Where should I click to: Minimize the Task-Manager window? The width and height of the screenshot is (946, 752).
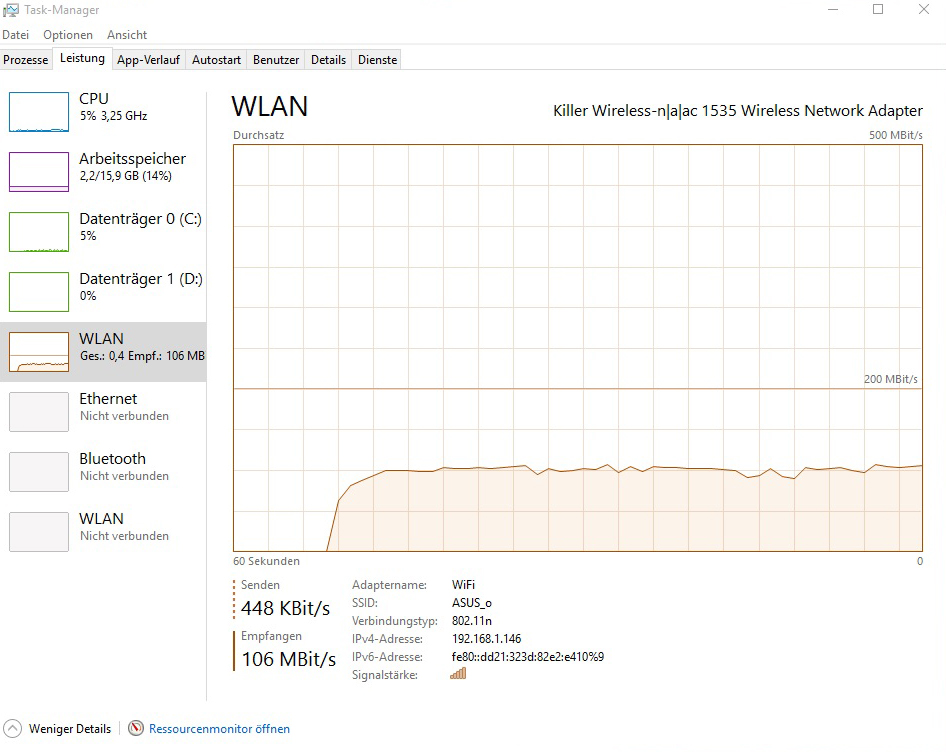[x=833, y=10]
